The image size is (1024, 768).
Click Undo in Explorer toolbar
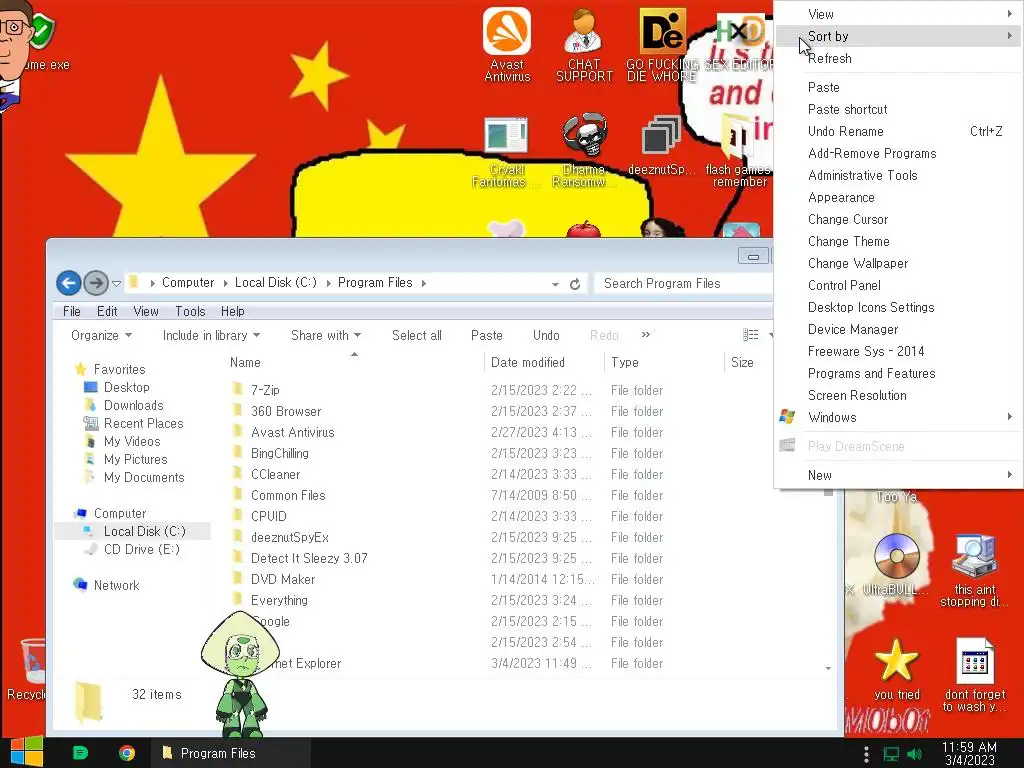[x=546, y=335]
